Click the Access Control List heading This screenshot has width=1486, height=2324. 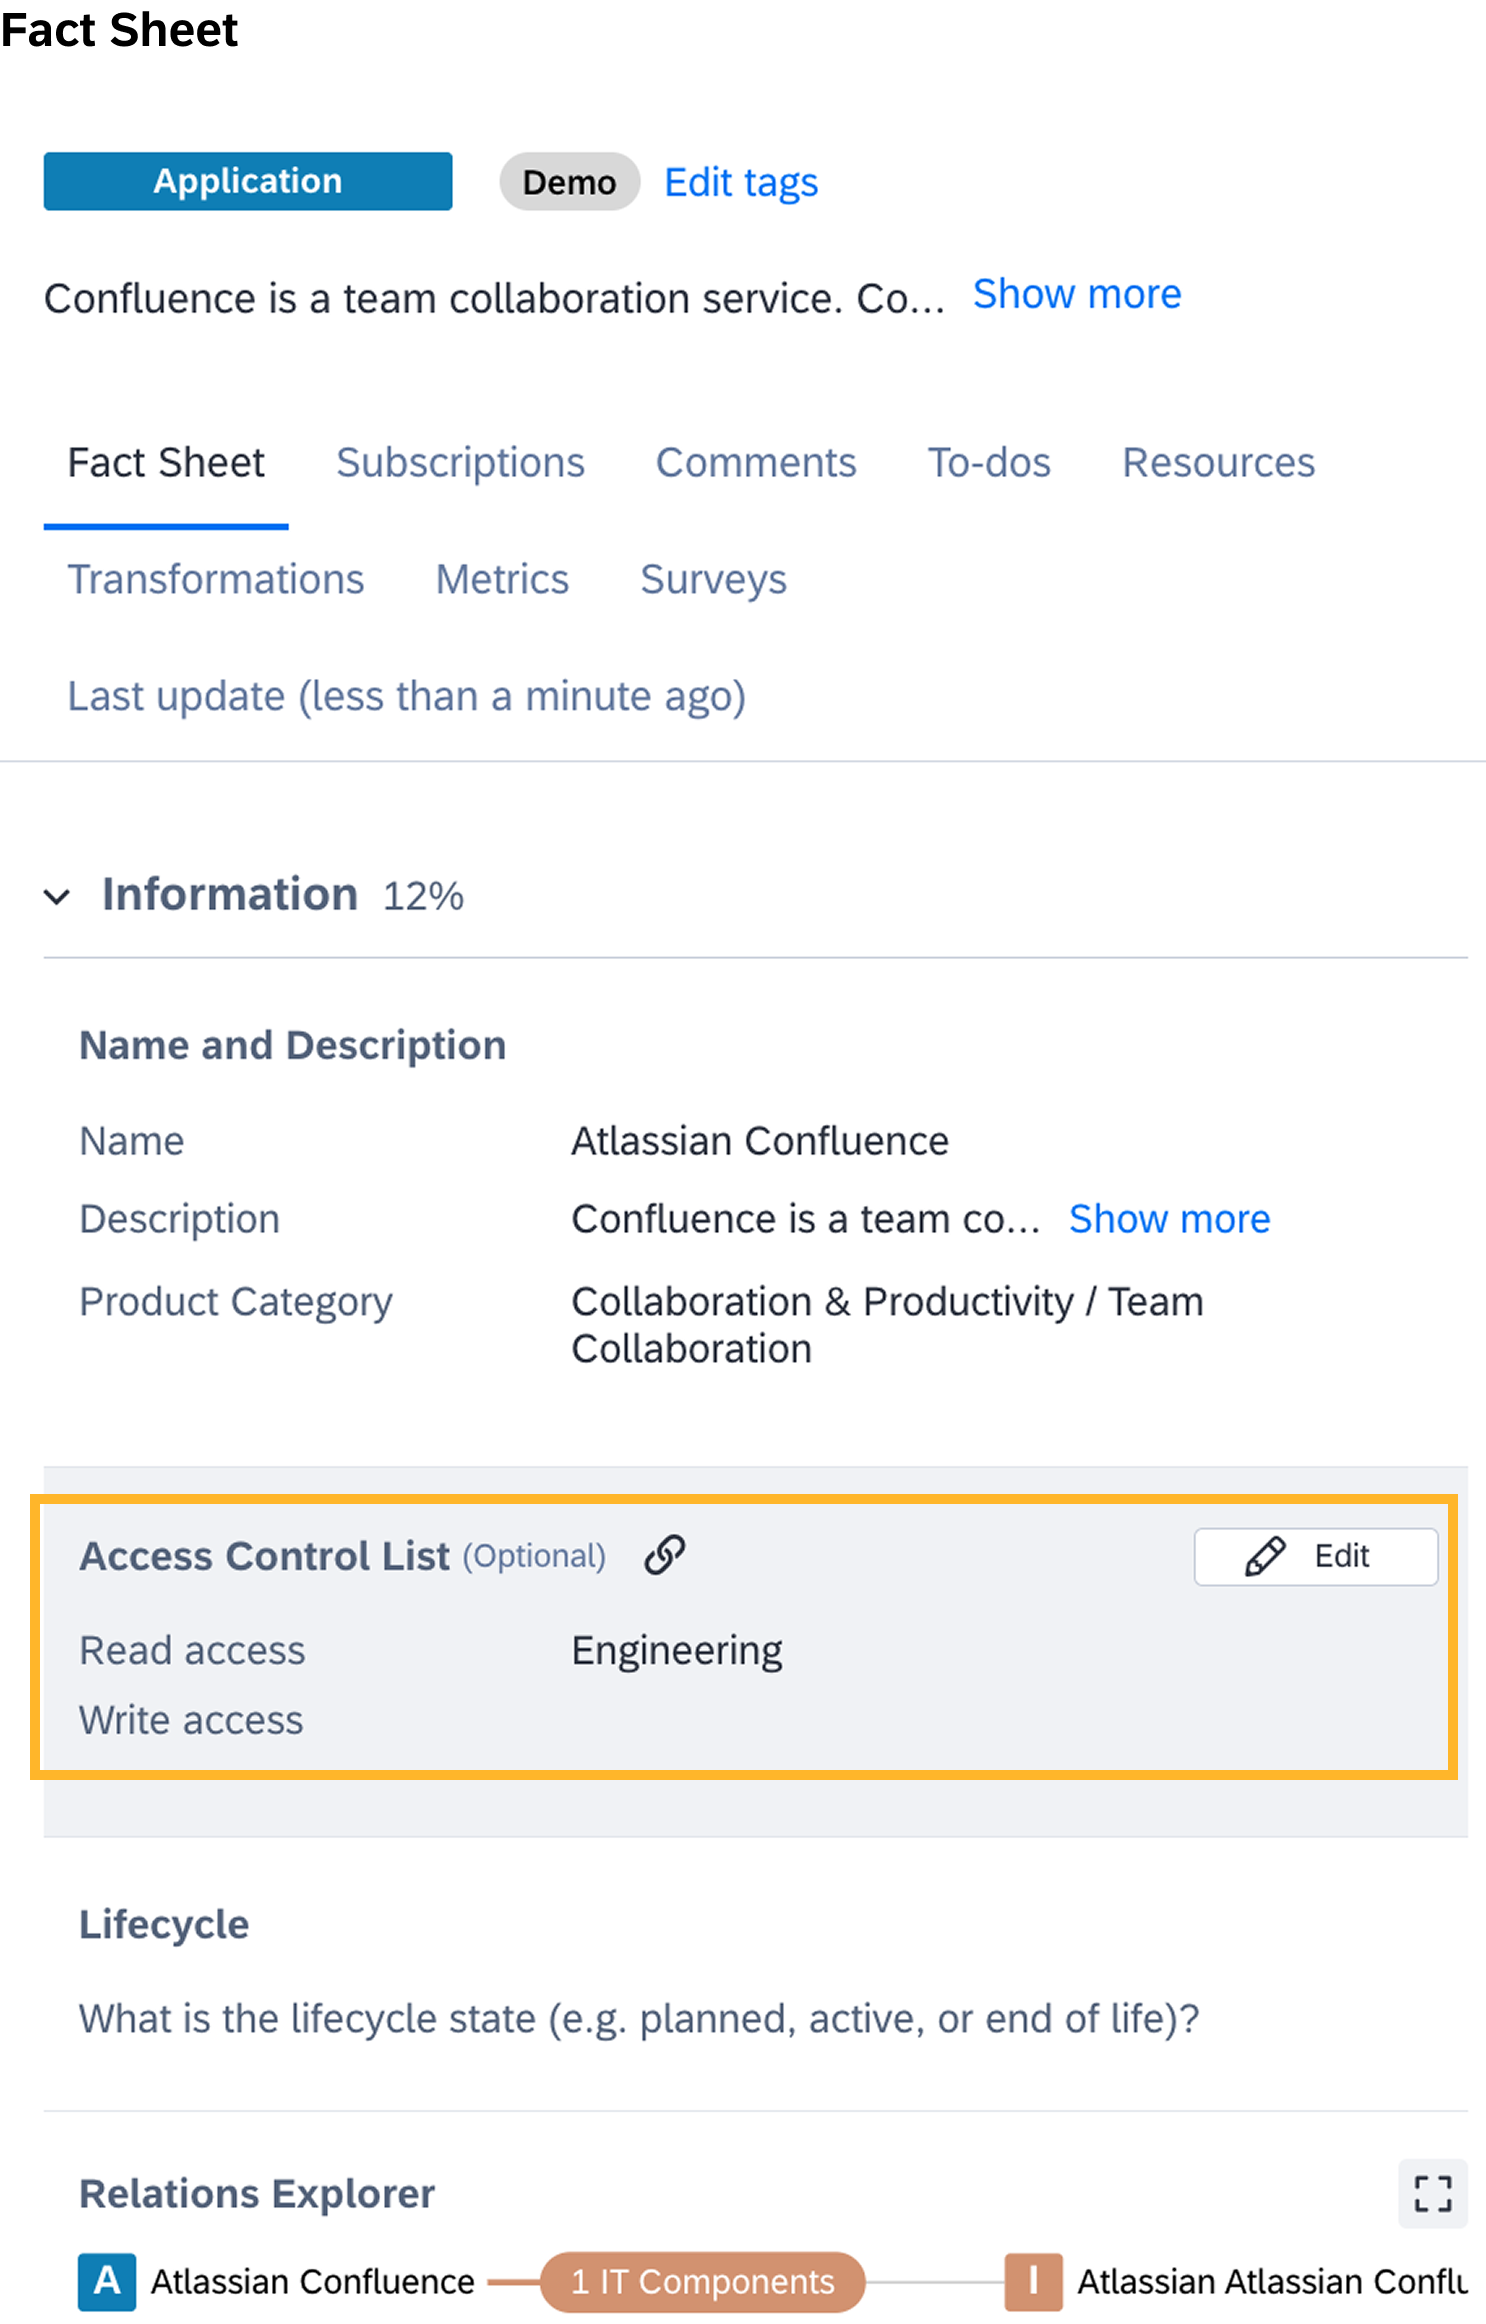pyautogui.click(x=264, y=1556)
